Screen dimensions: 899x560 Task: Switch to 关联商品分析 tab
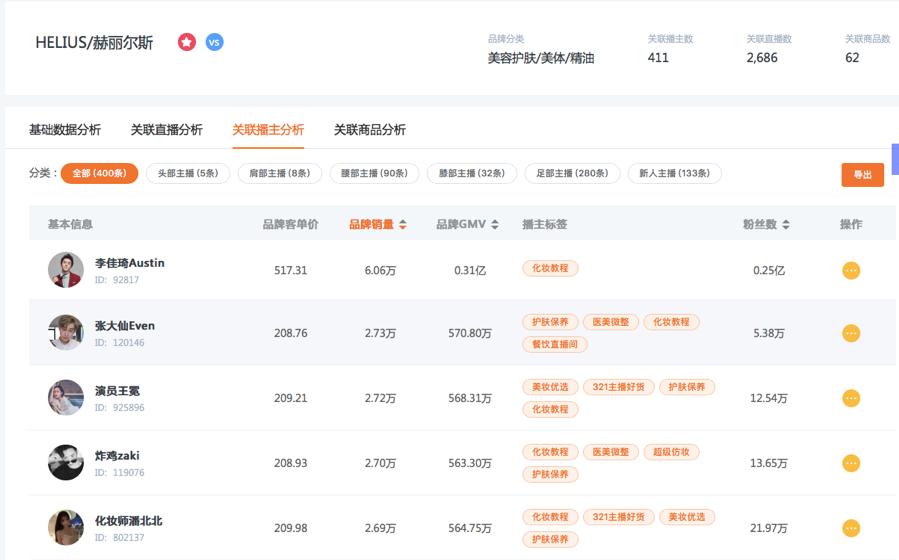pos(370,130)
